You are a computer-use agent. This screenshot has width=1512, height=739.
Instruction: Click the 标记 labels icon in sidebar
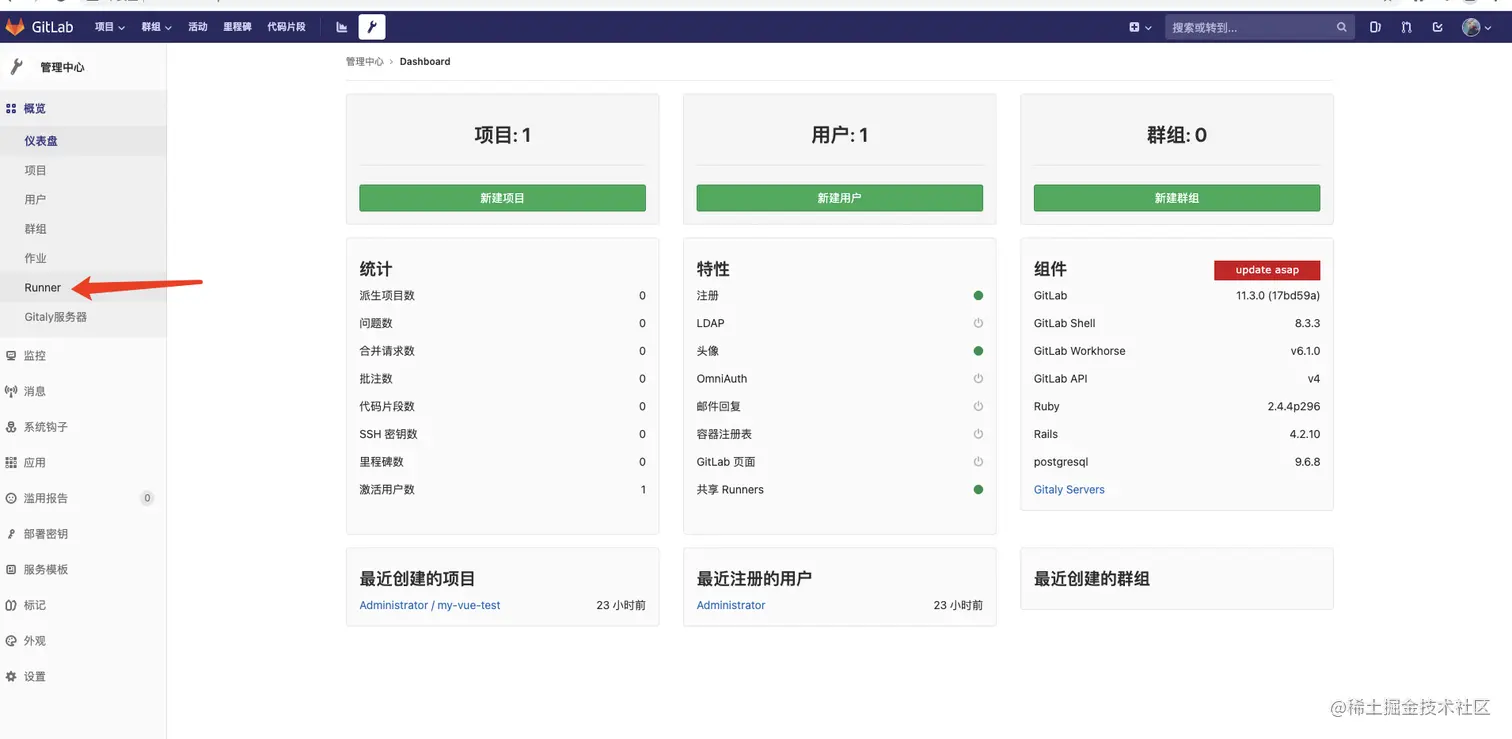11,605
